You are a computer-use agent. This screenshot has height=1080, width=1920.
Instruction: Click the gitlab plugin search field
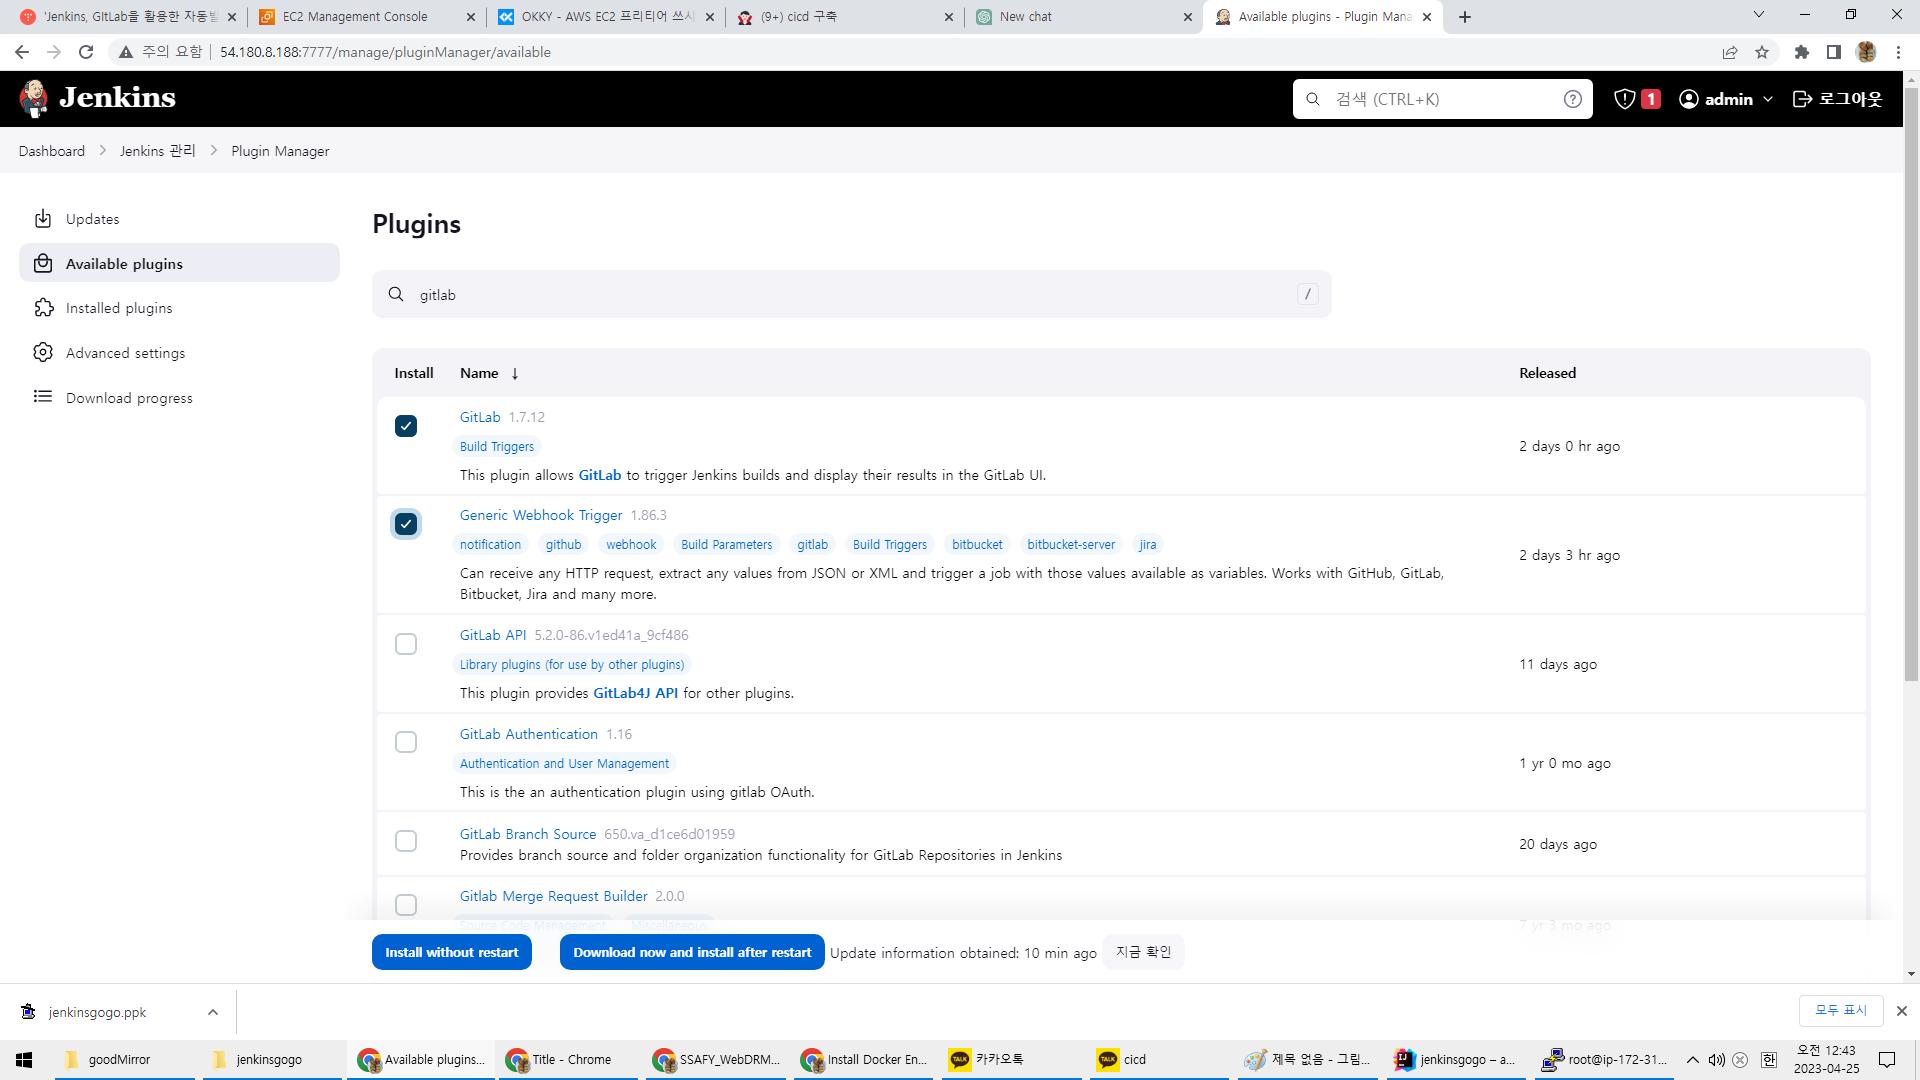pos(850,295)
